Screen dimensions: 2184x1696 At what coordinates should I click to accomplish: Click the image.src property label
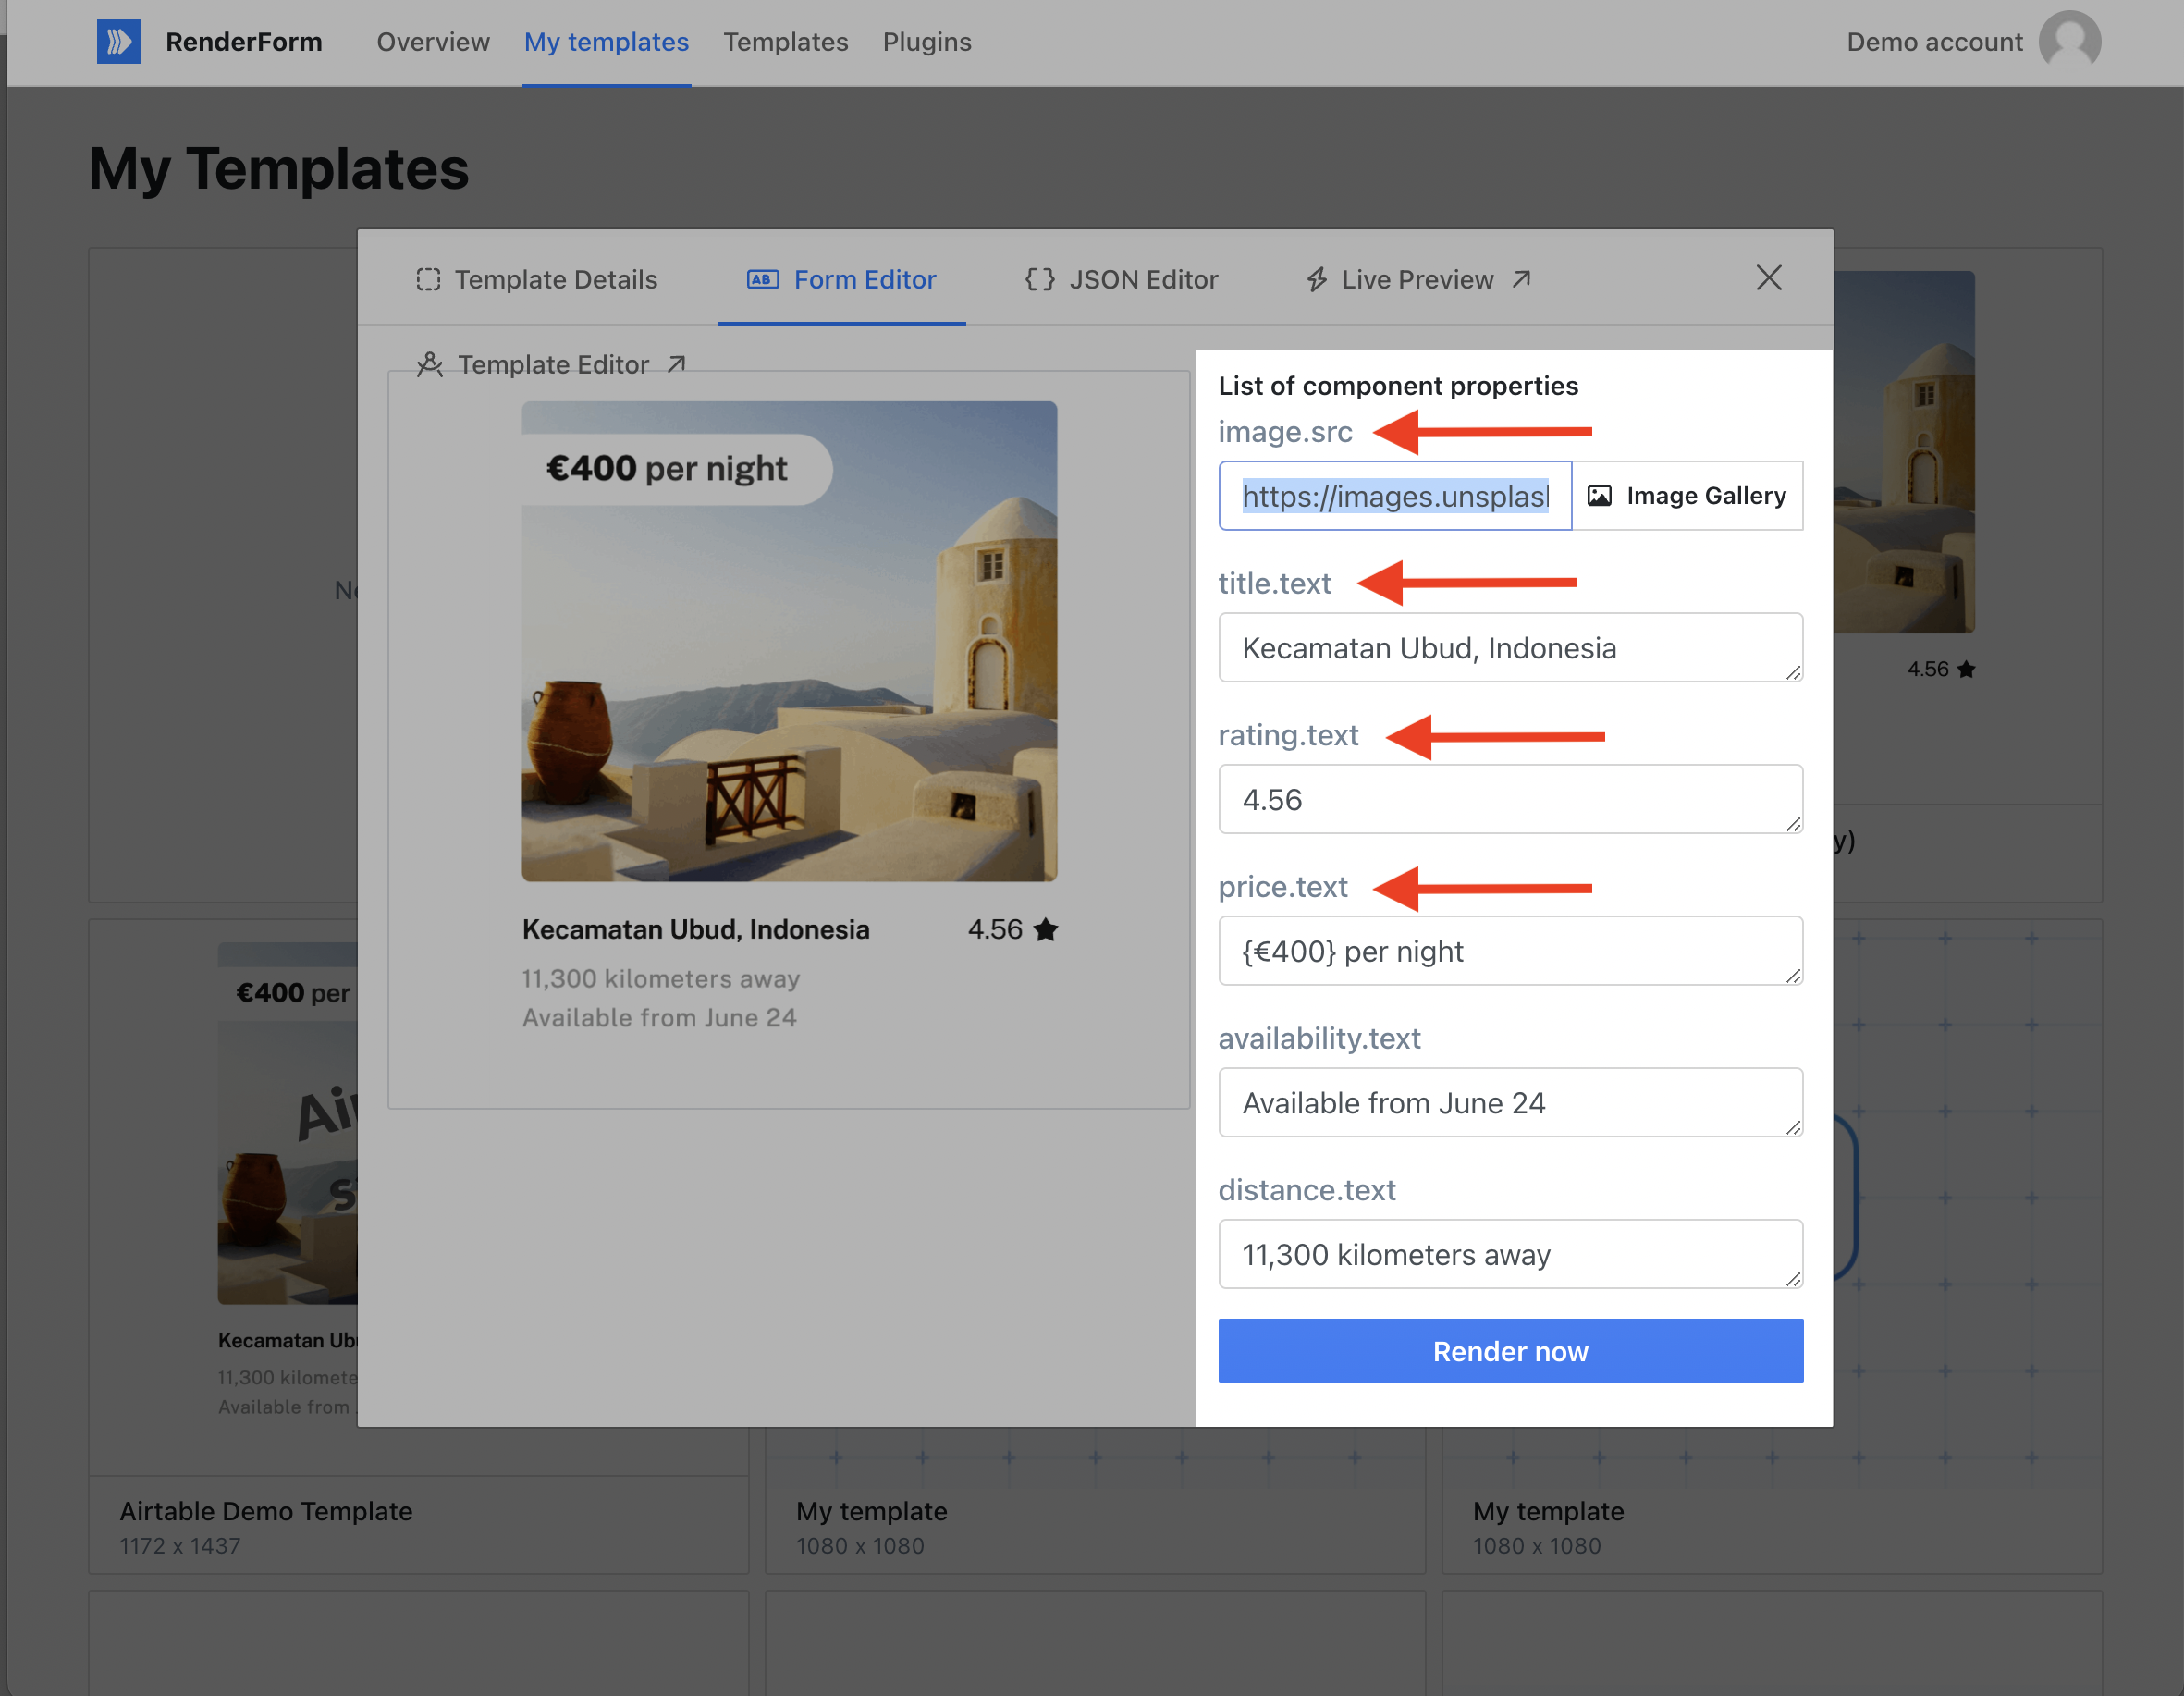tap(1285, 432)
